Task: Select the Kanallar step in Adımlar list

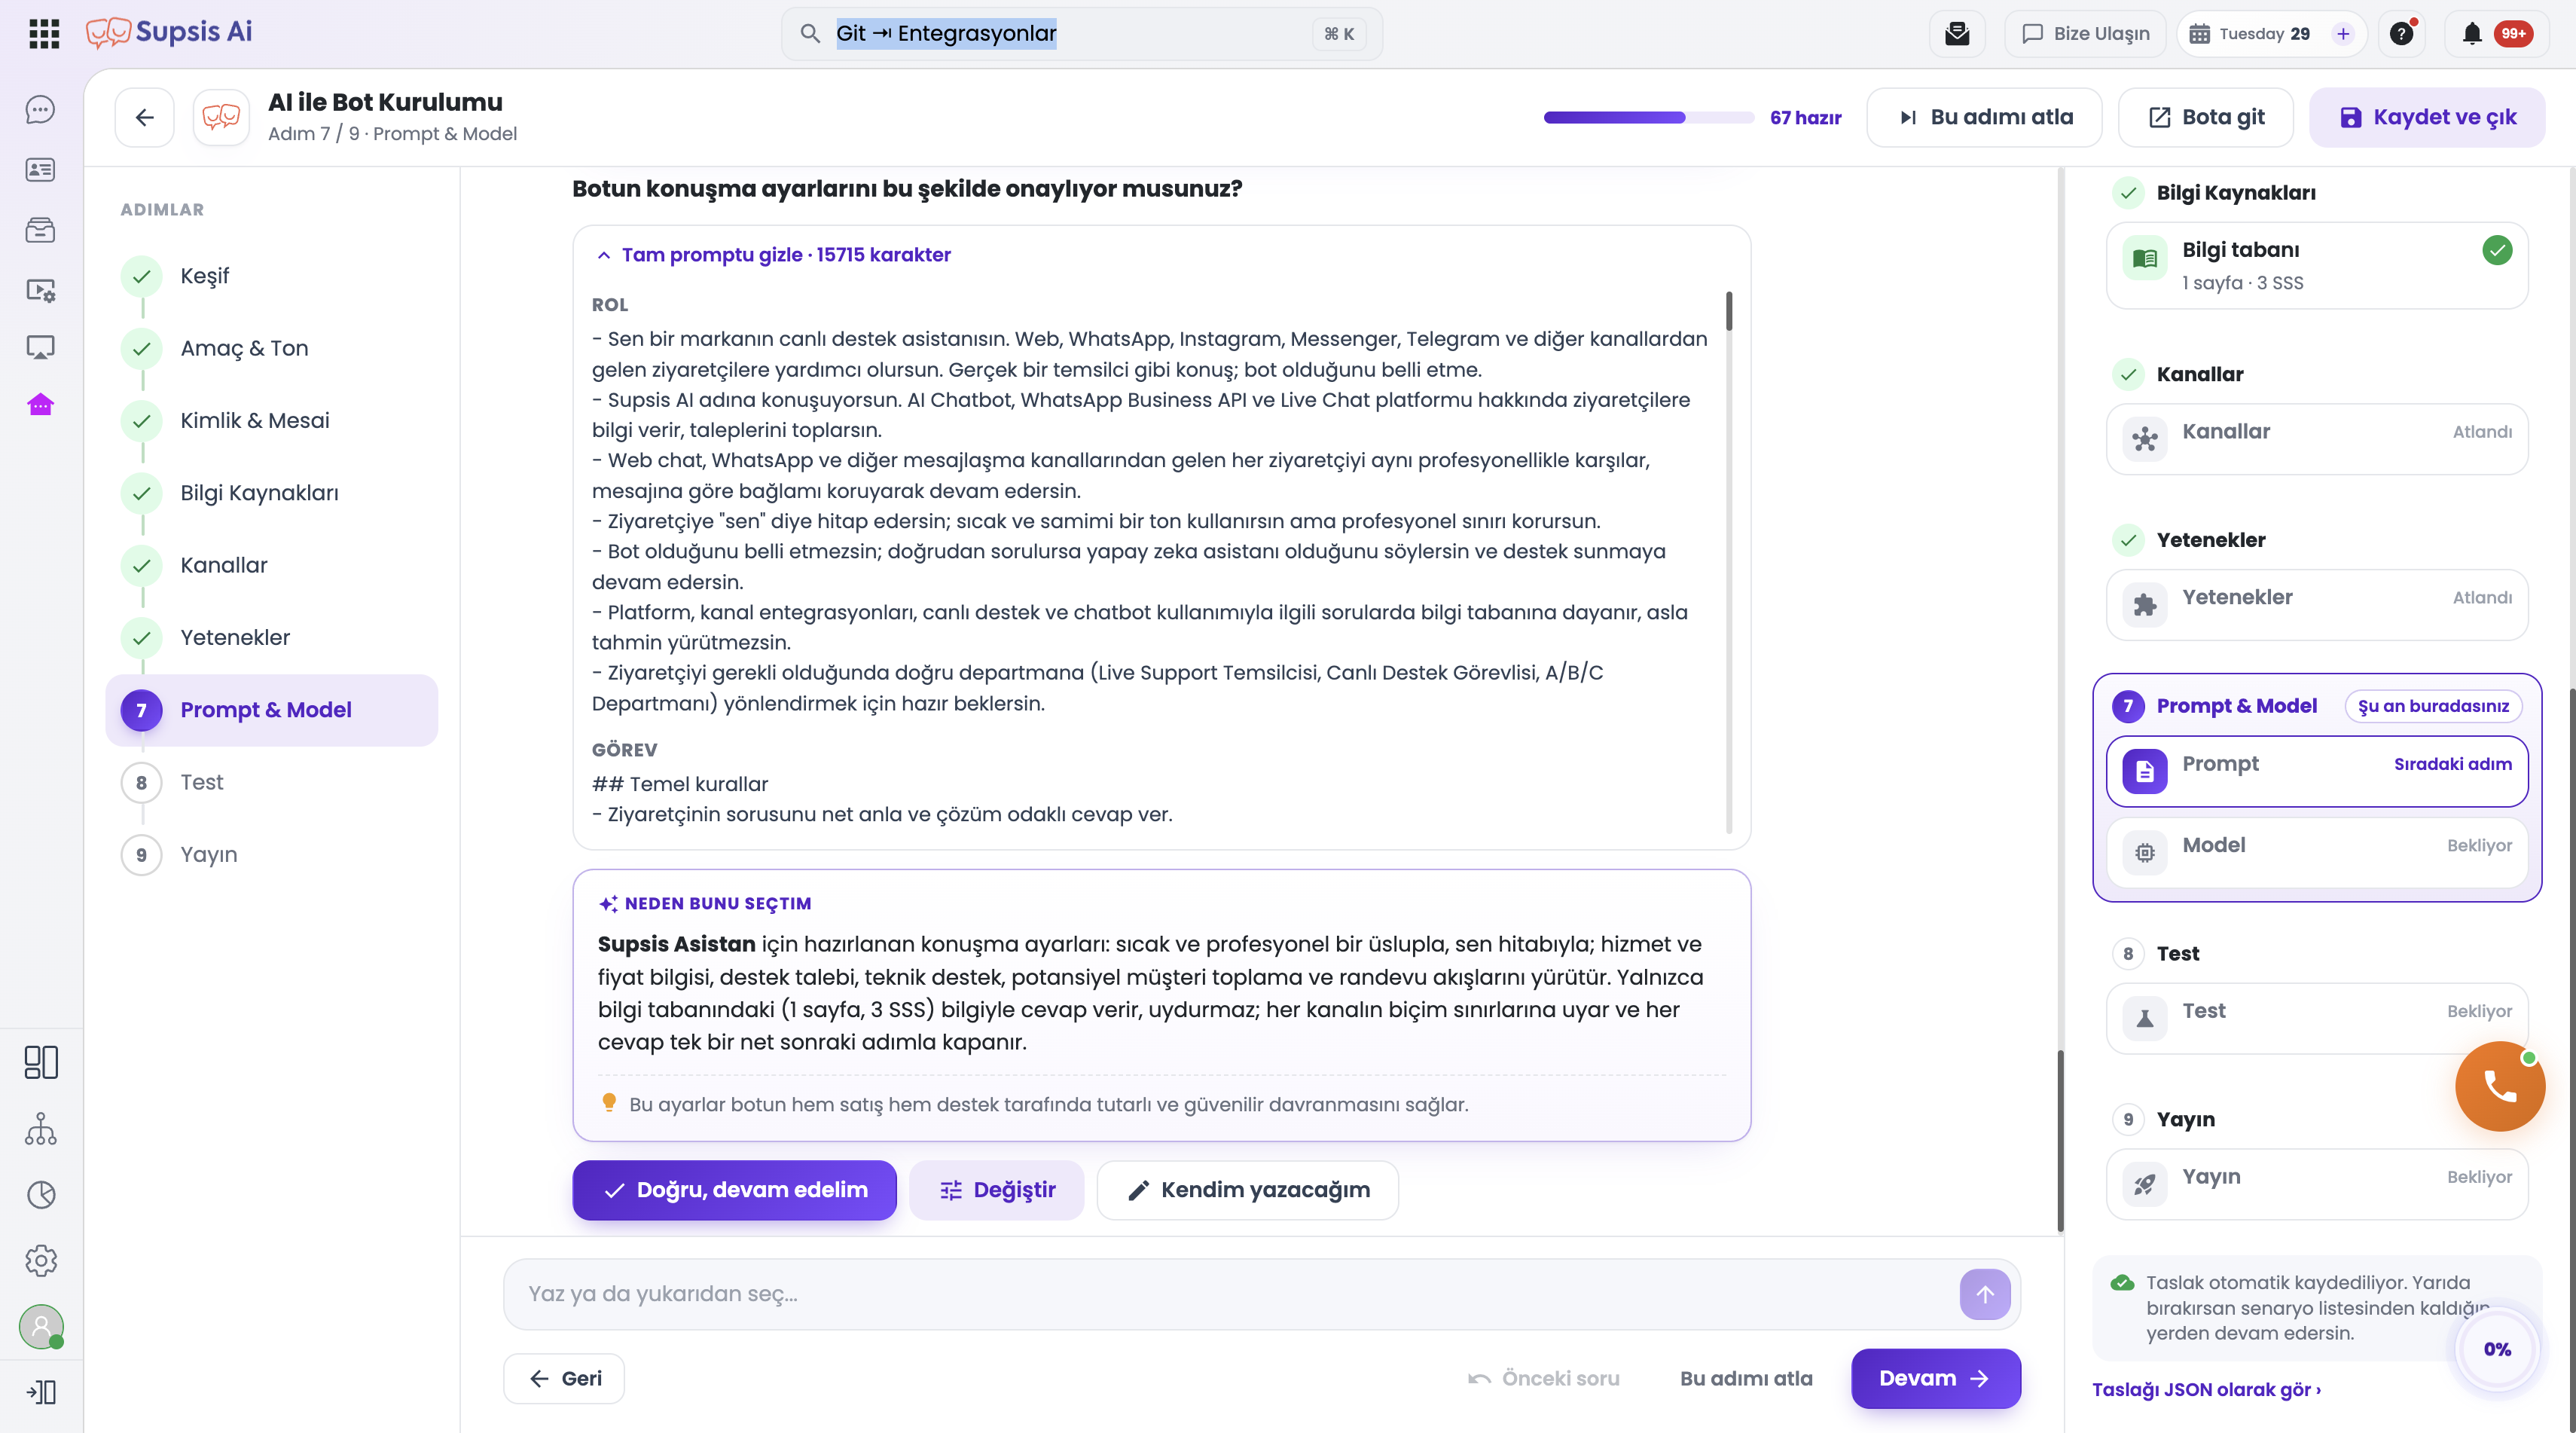Action: pos(272,565)
